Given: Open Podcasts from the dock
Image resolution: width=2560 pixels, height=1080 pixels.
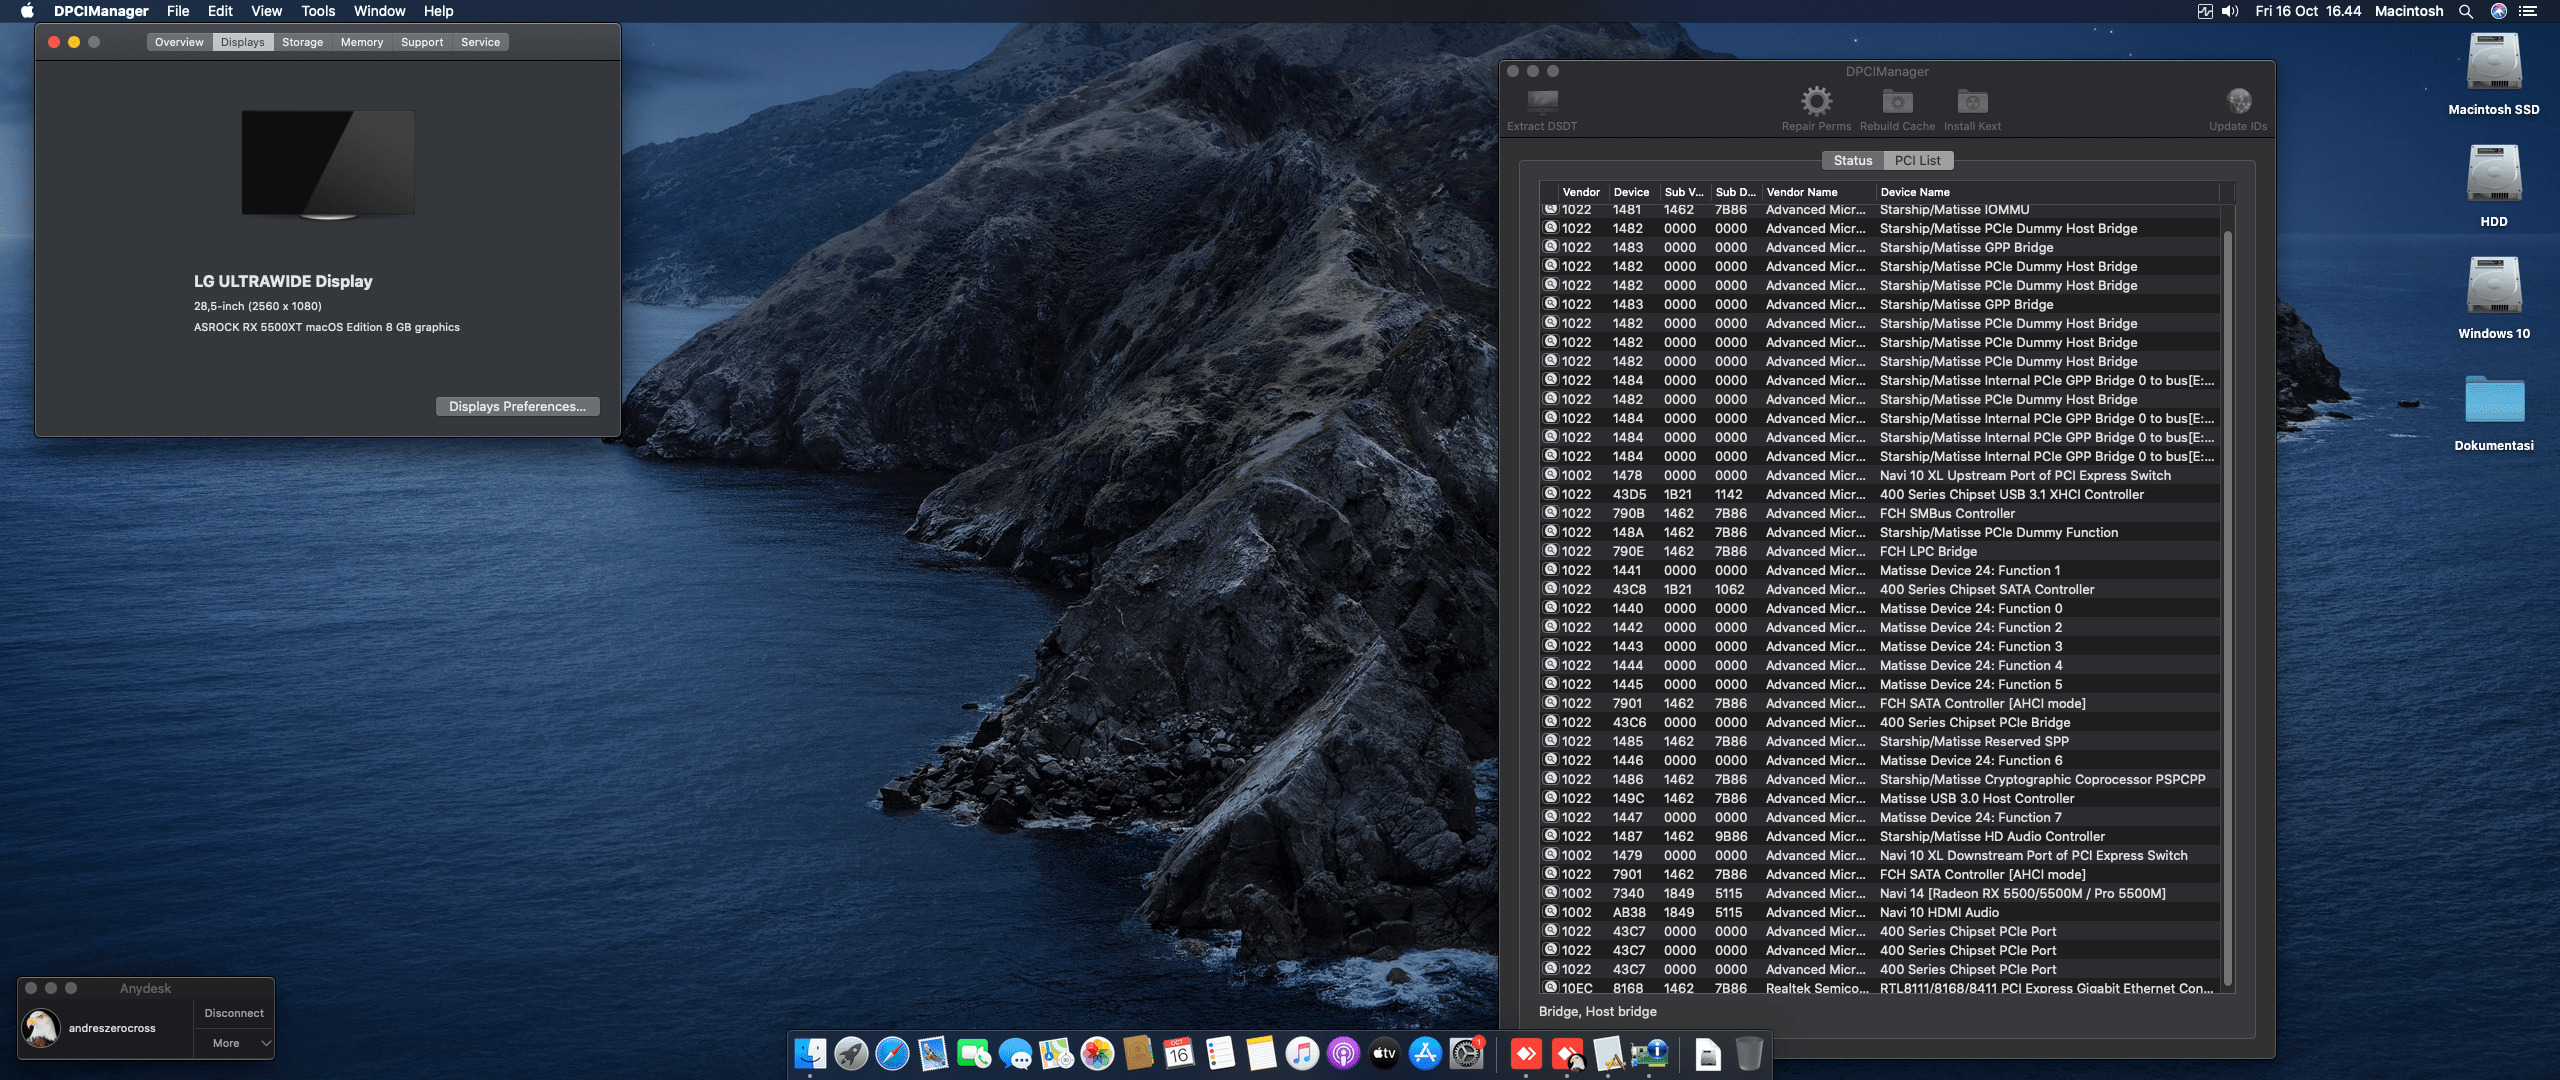Looking at the screenshot, I should click(1343, 1053).
